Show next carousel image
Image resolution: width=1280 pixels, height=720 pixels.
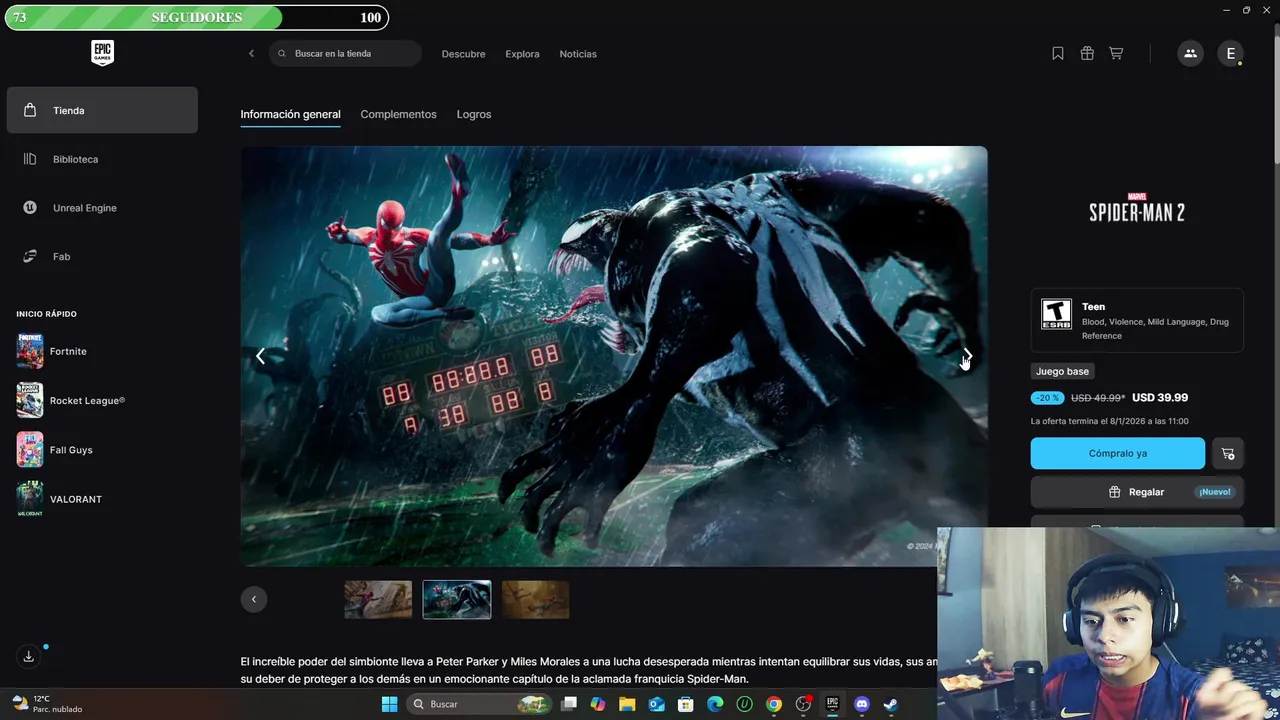coord(967,356)
